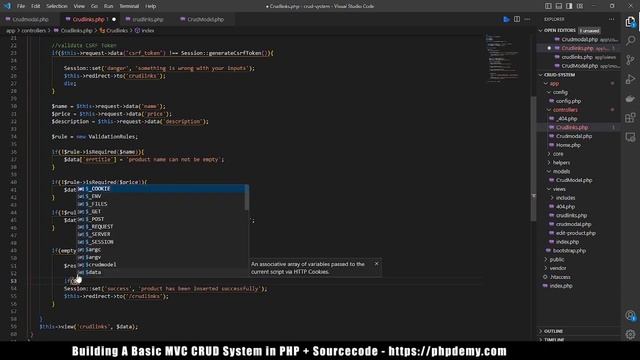Image resolution: width=640 pixels, height=360 pixels.
Task: Open the File menu
Action: [x=21, y=6]
